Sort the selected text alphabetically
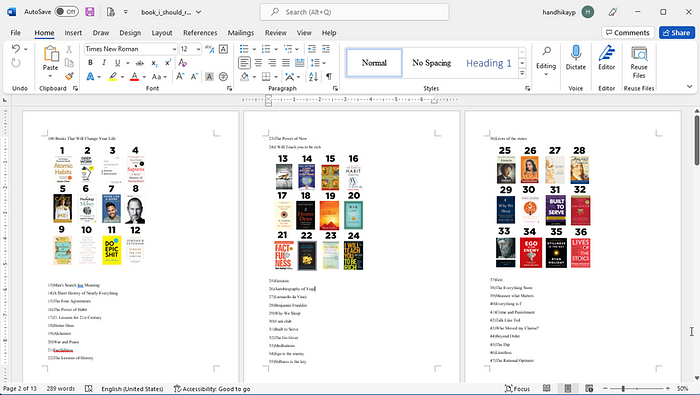Screen dimensions: 700x395 point(313,77)
